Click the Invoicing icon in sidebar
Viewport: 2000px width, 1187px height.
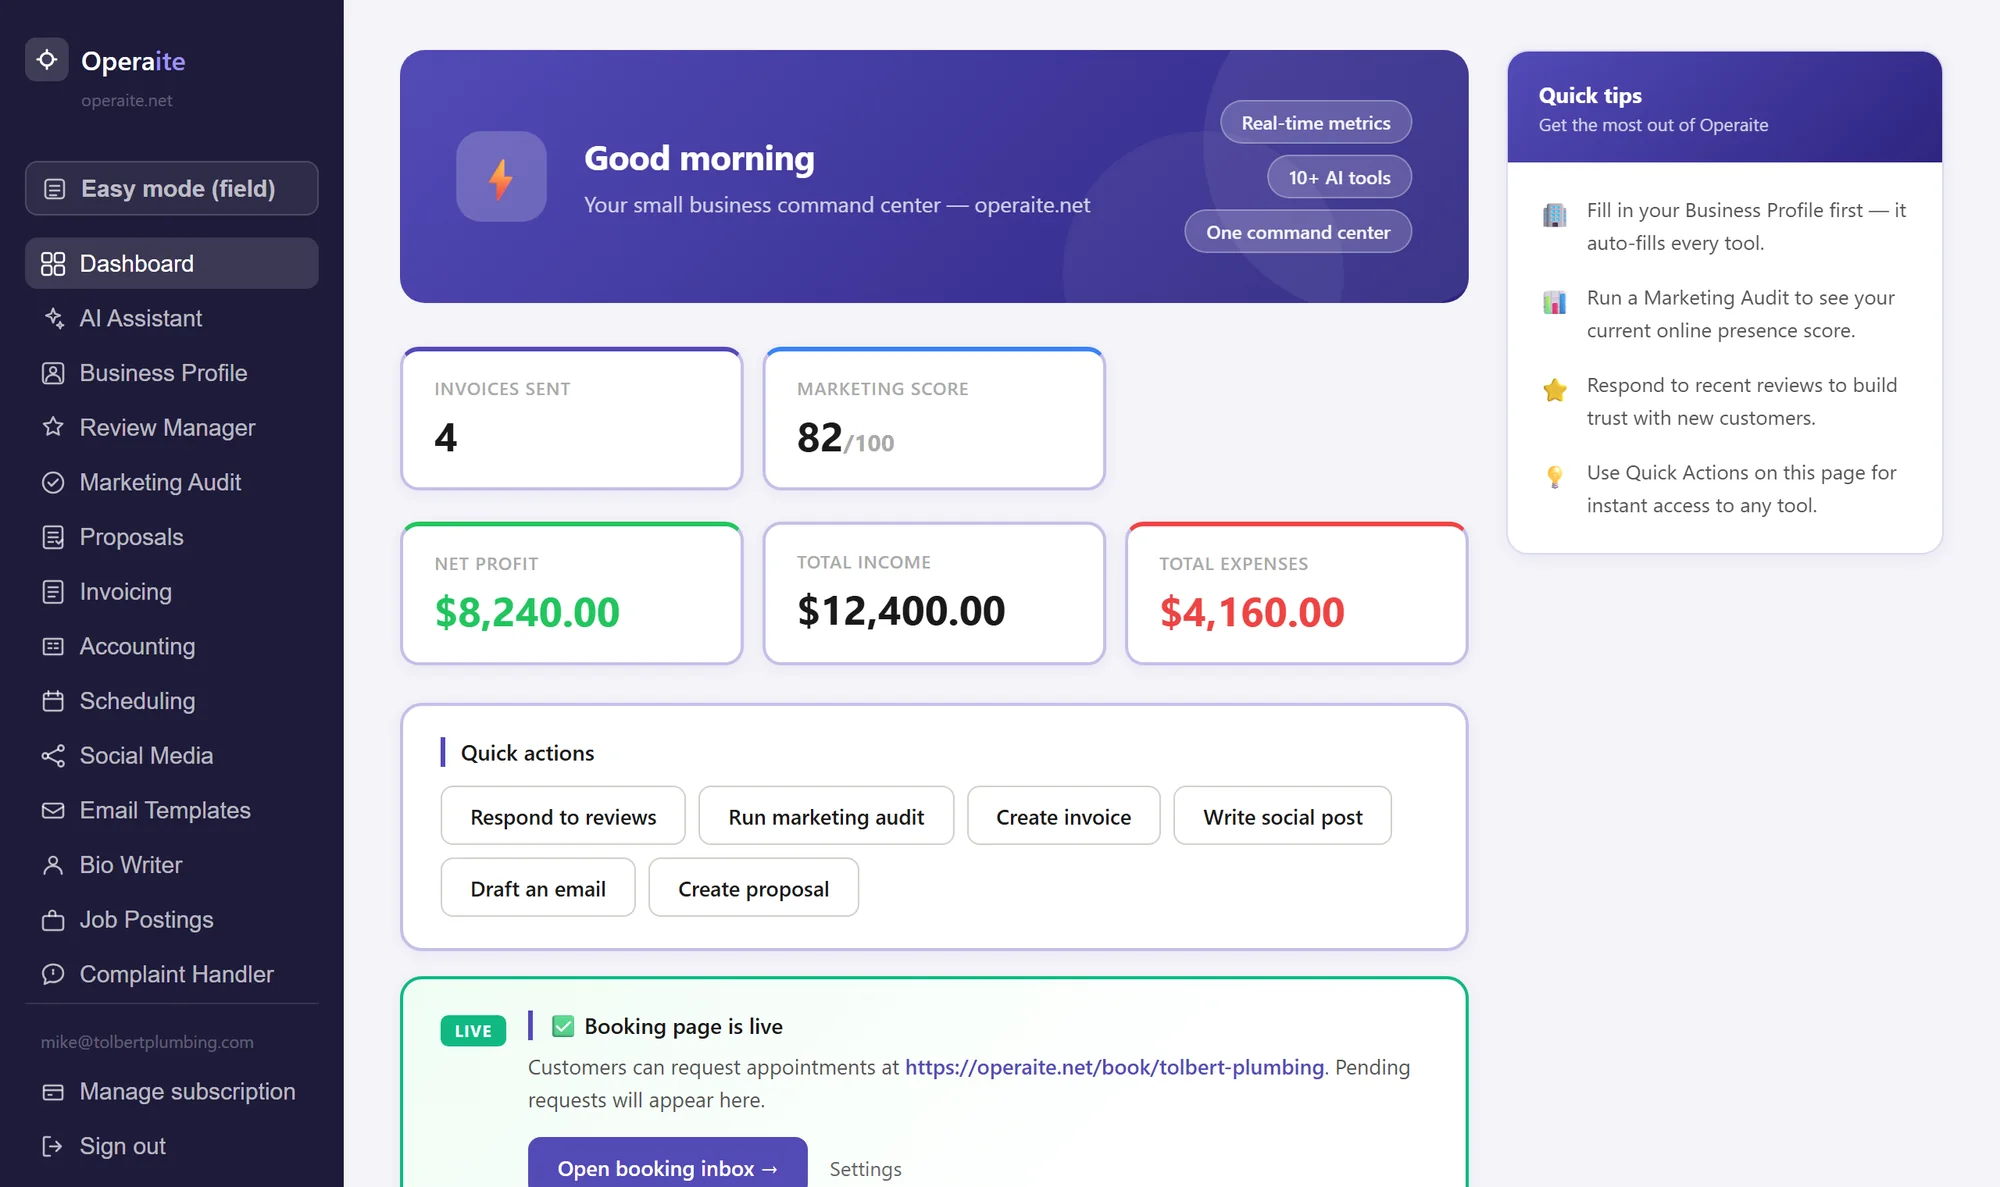pyautogui.click(x=53, y=592)
